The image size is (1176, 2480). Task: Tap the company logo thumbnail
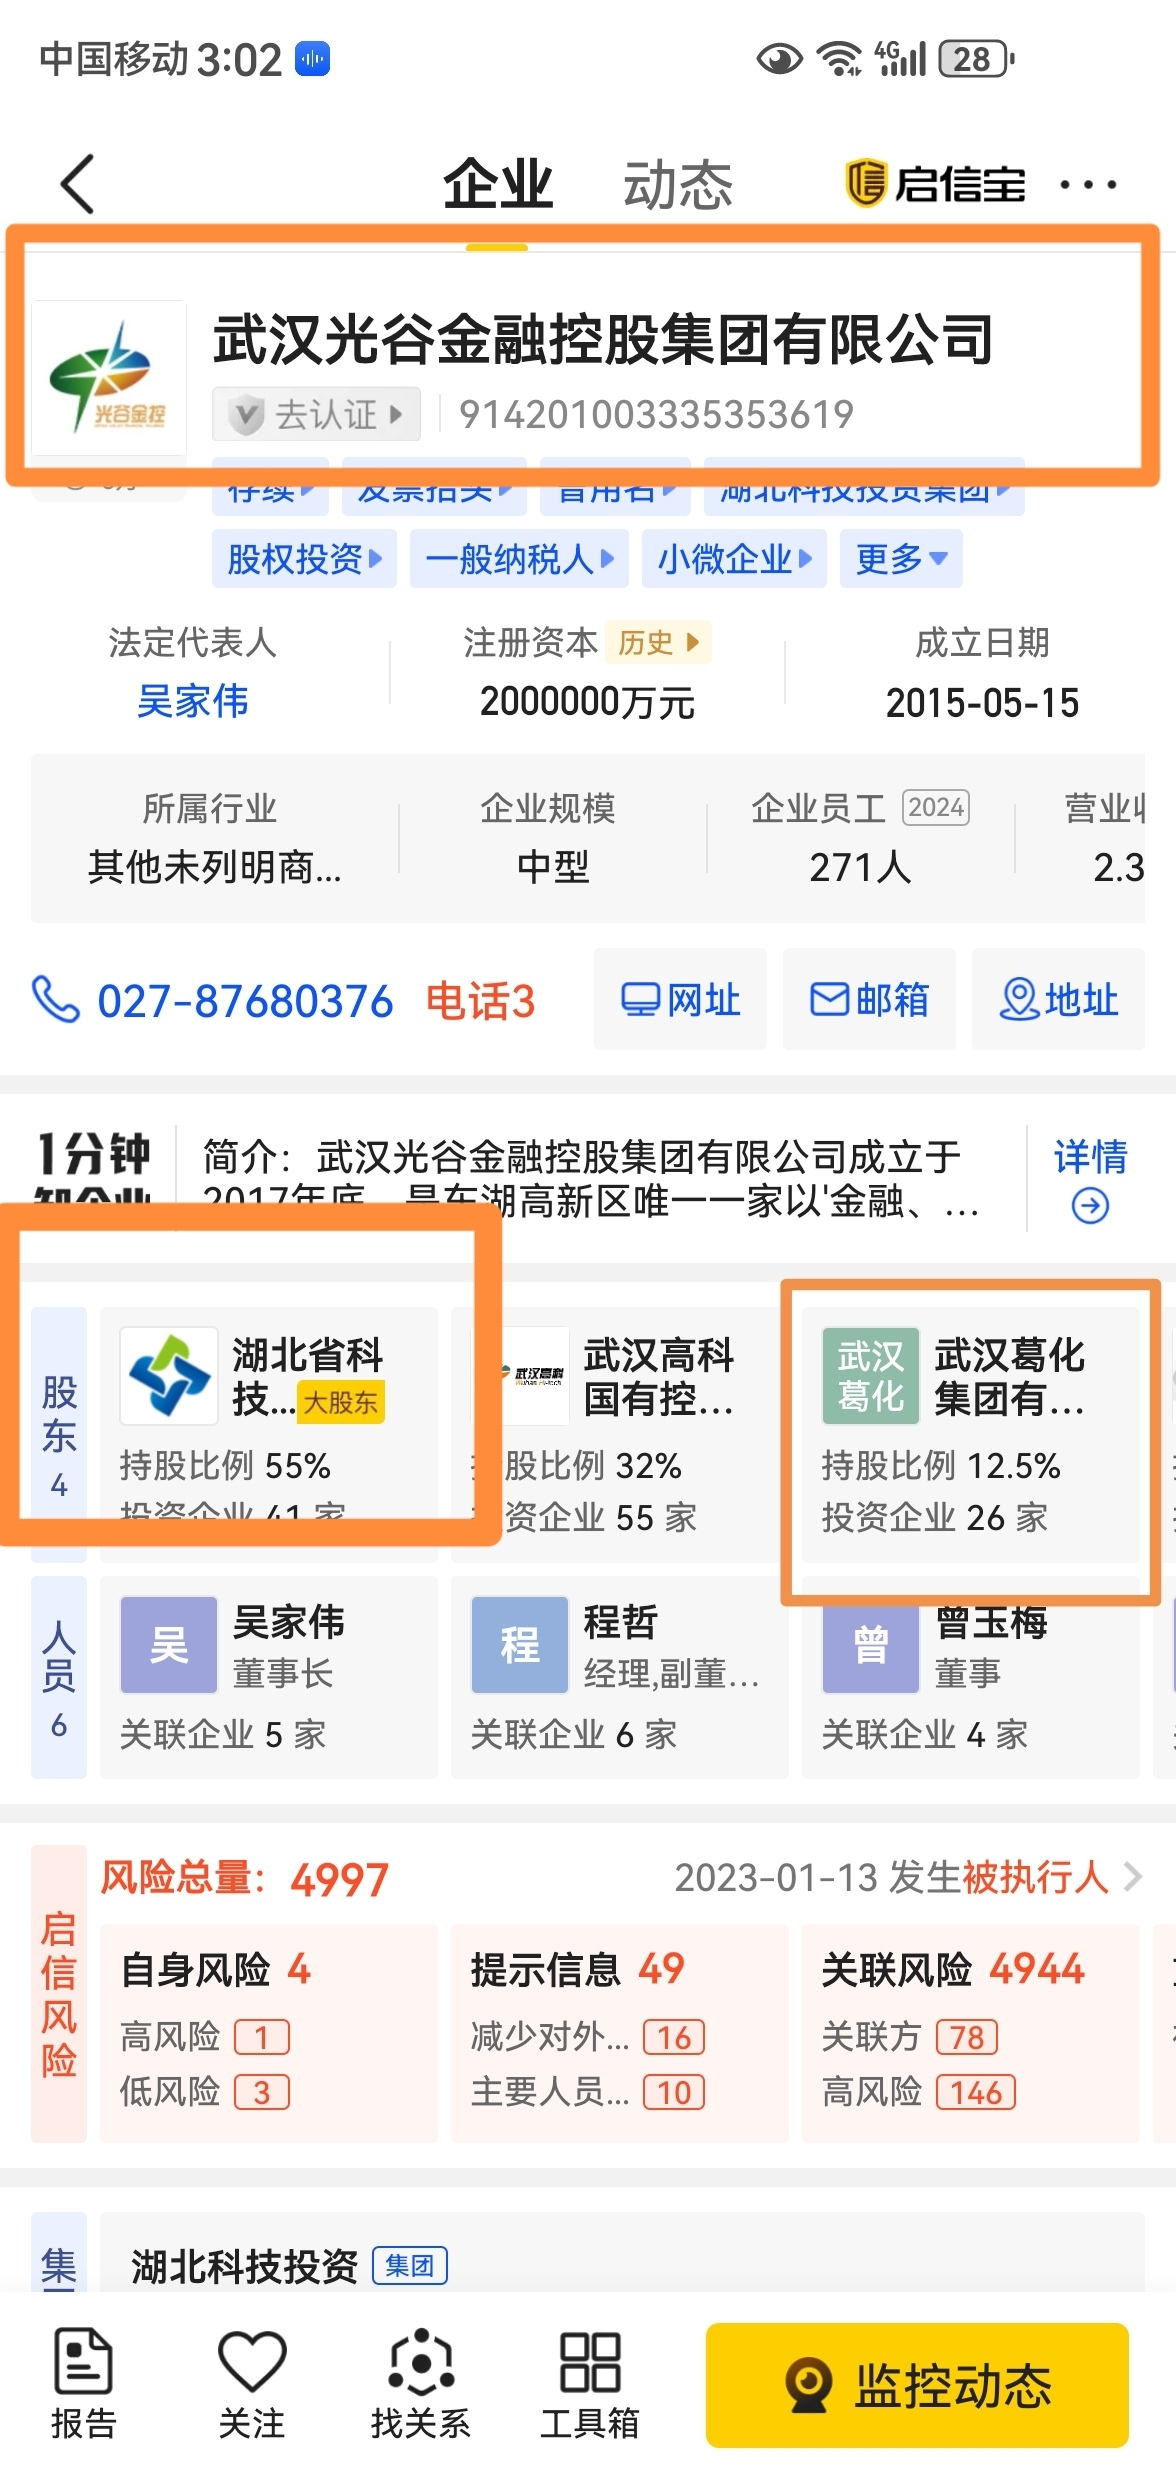(109, 378)
